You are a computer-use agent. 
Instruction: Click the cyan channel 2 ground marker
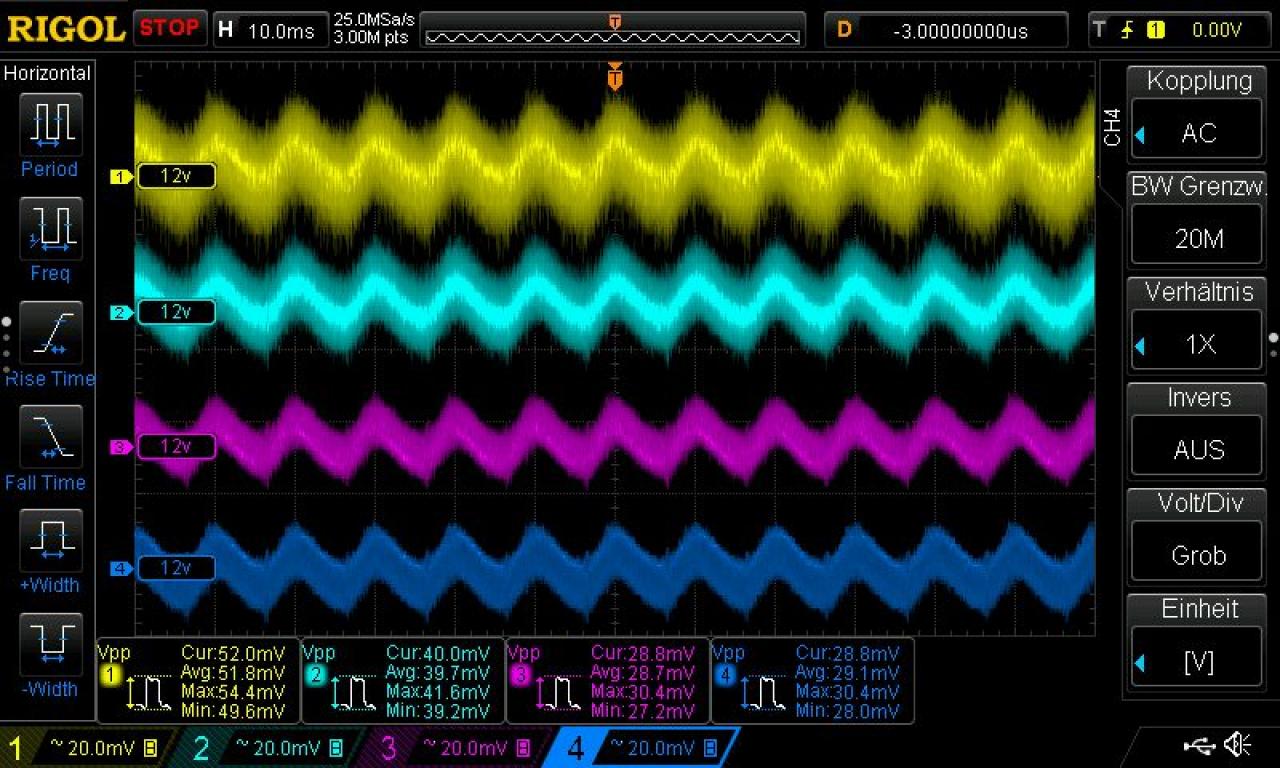click(121, 313)
